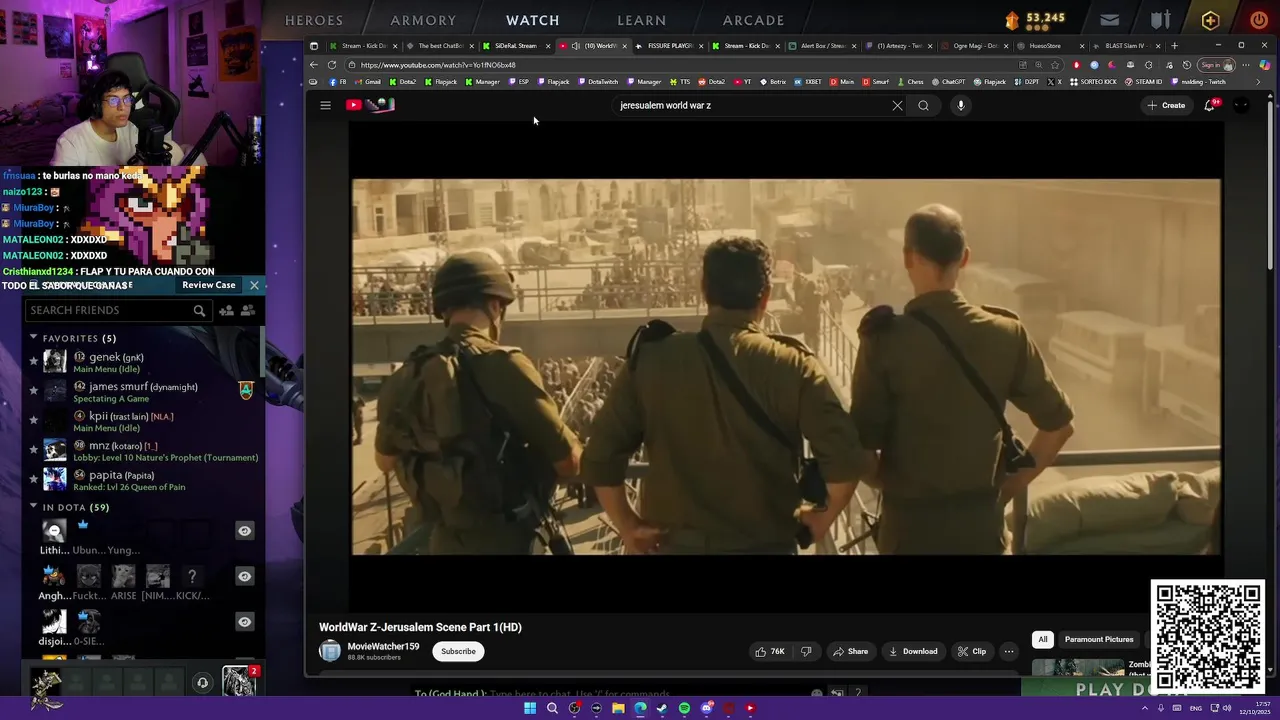The image size is (1280, 720).
Task: Open Steam from the taskbar
Action: tap(662, 708)
